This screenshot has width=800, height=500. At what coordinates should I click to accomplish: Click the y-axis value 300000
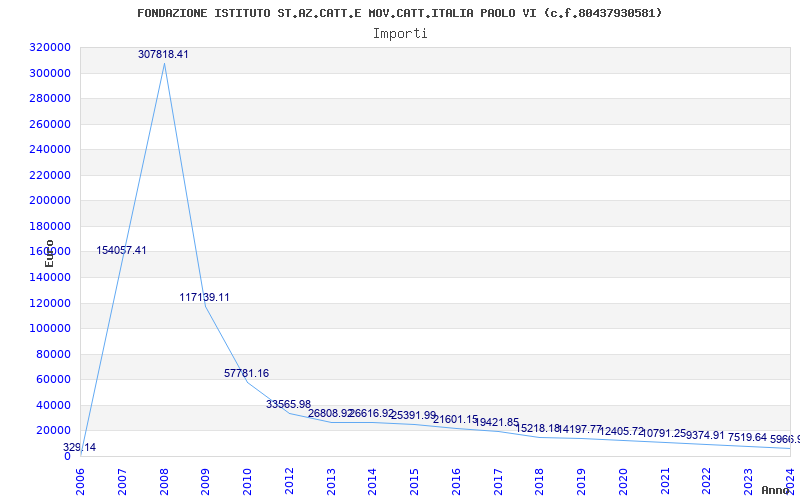click(x=50, y=73)
